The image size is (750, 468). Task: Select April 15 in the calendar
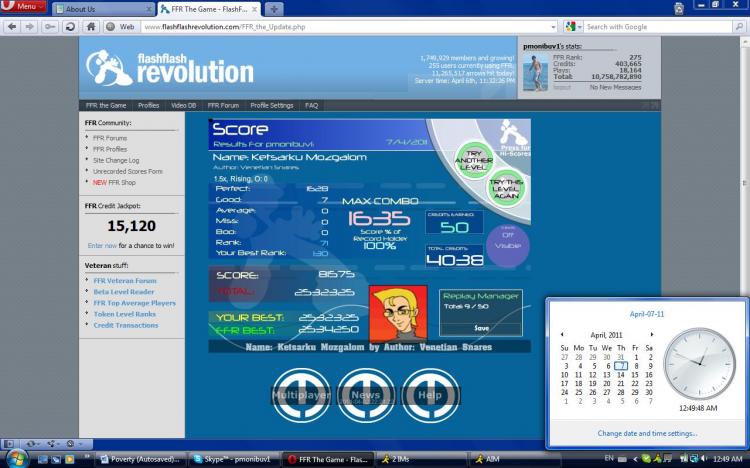point(635,375)
